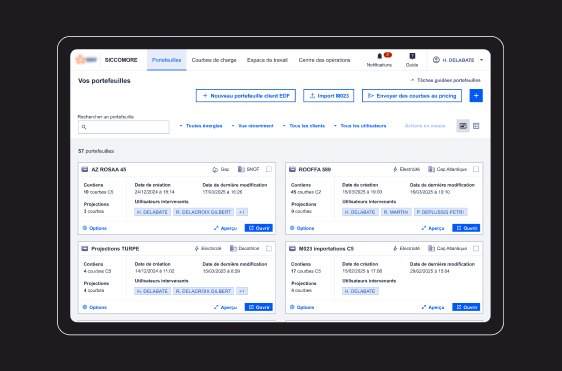Screen dimensions: 562x371
Task: Click Ouvrir button on Projections TURPE card
Action: click(259, 307)
